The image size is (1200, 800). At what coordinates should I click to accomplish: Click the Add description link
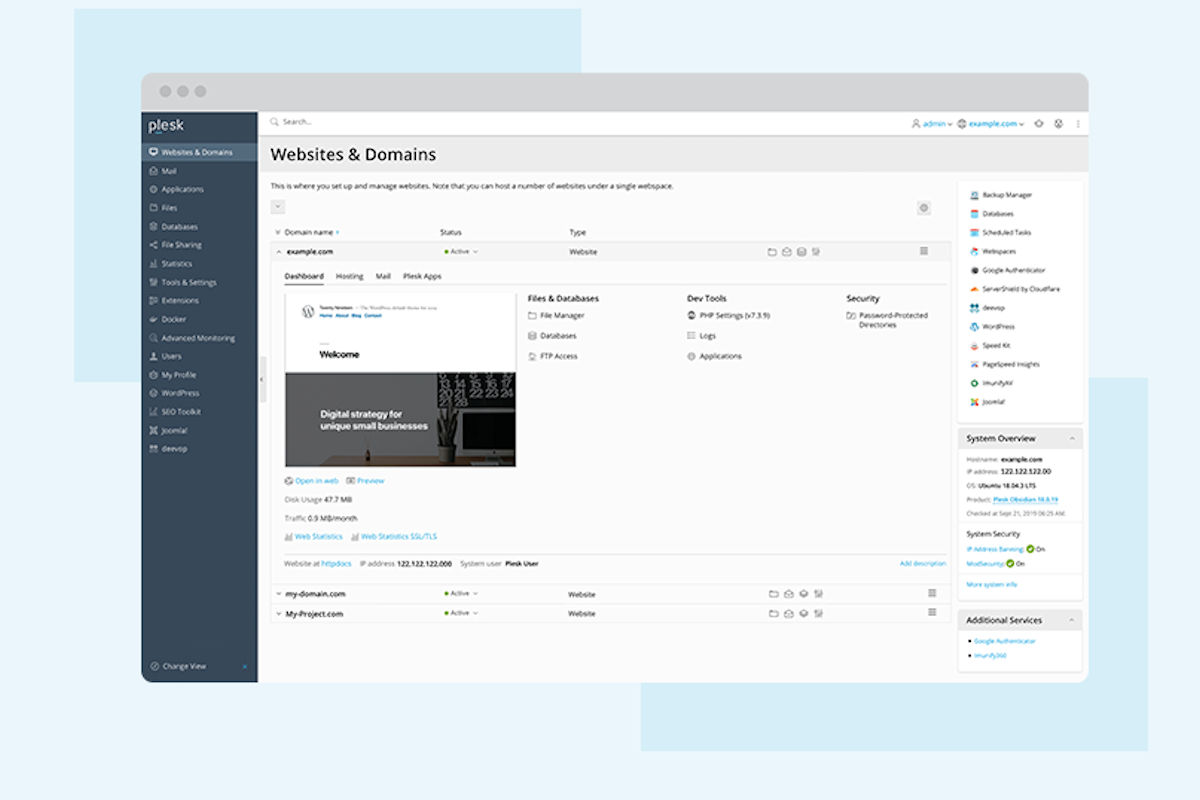click(922, 564)
